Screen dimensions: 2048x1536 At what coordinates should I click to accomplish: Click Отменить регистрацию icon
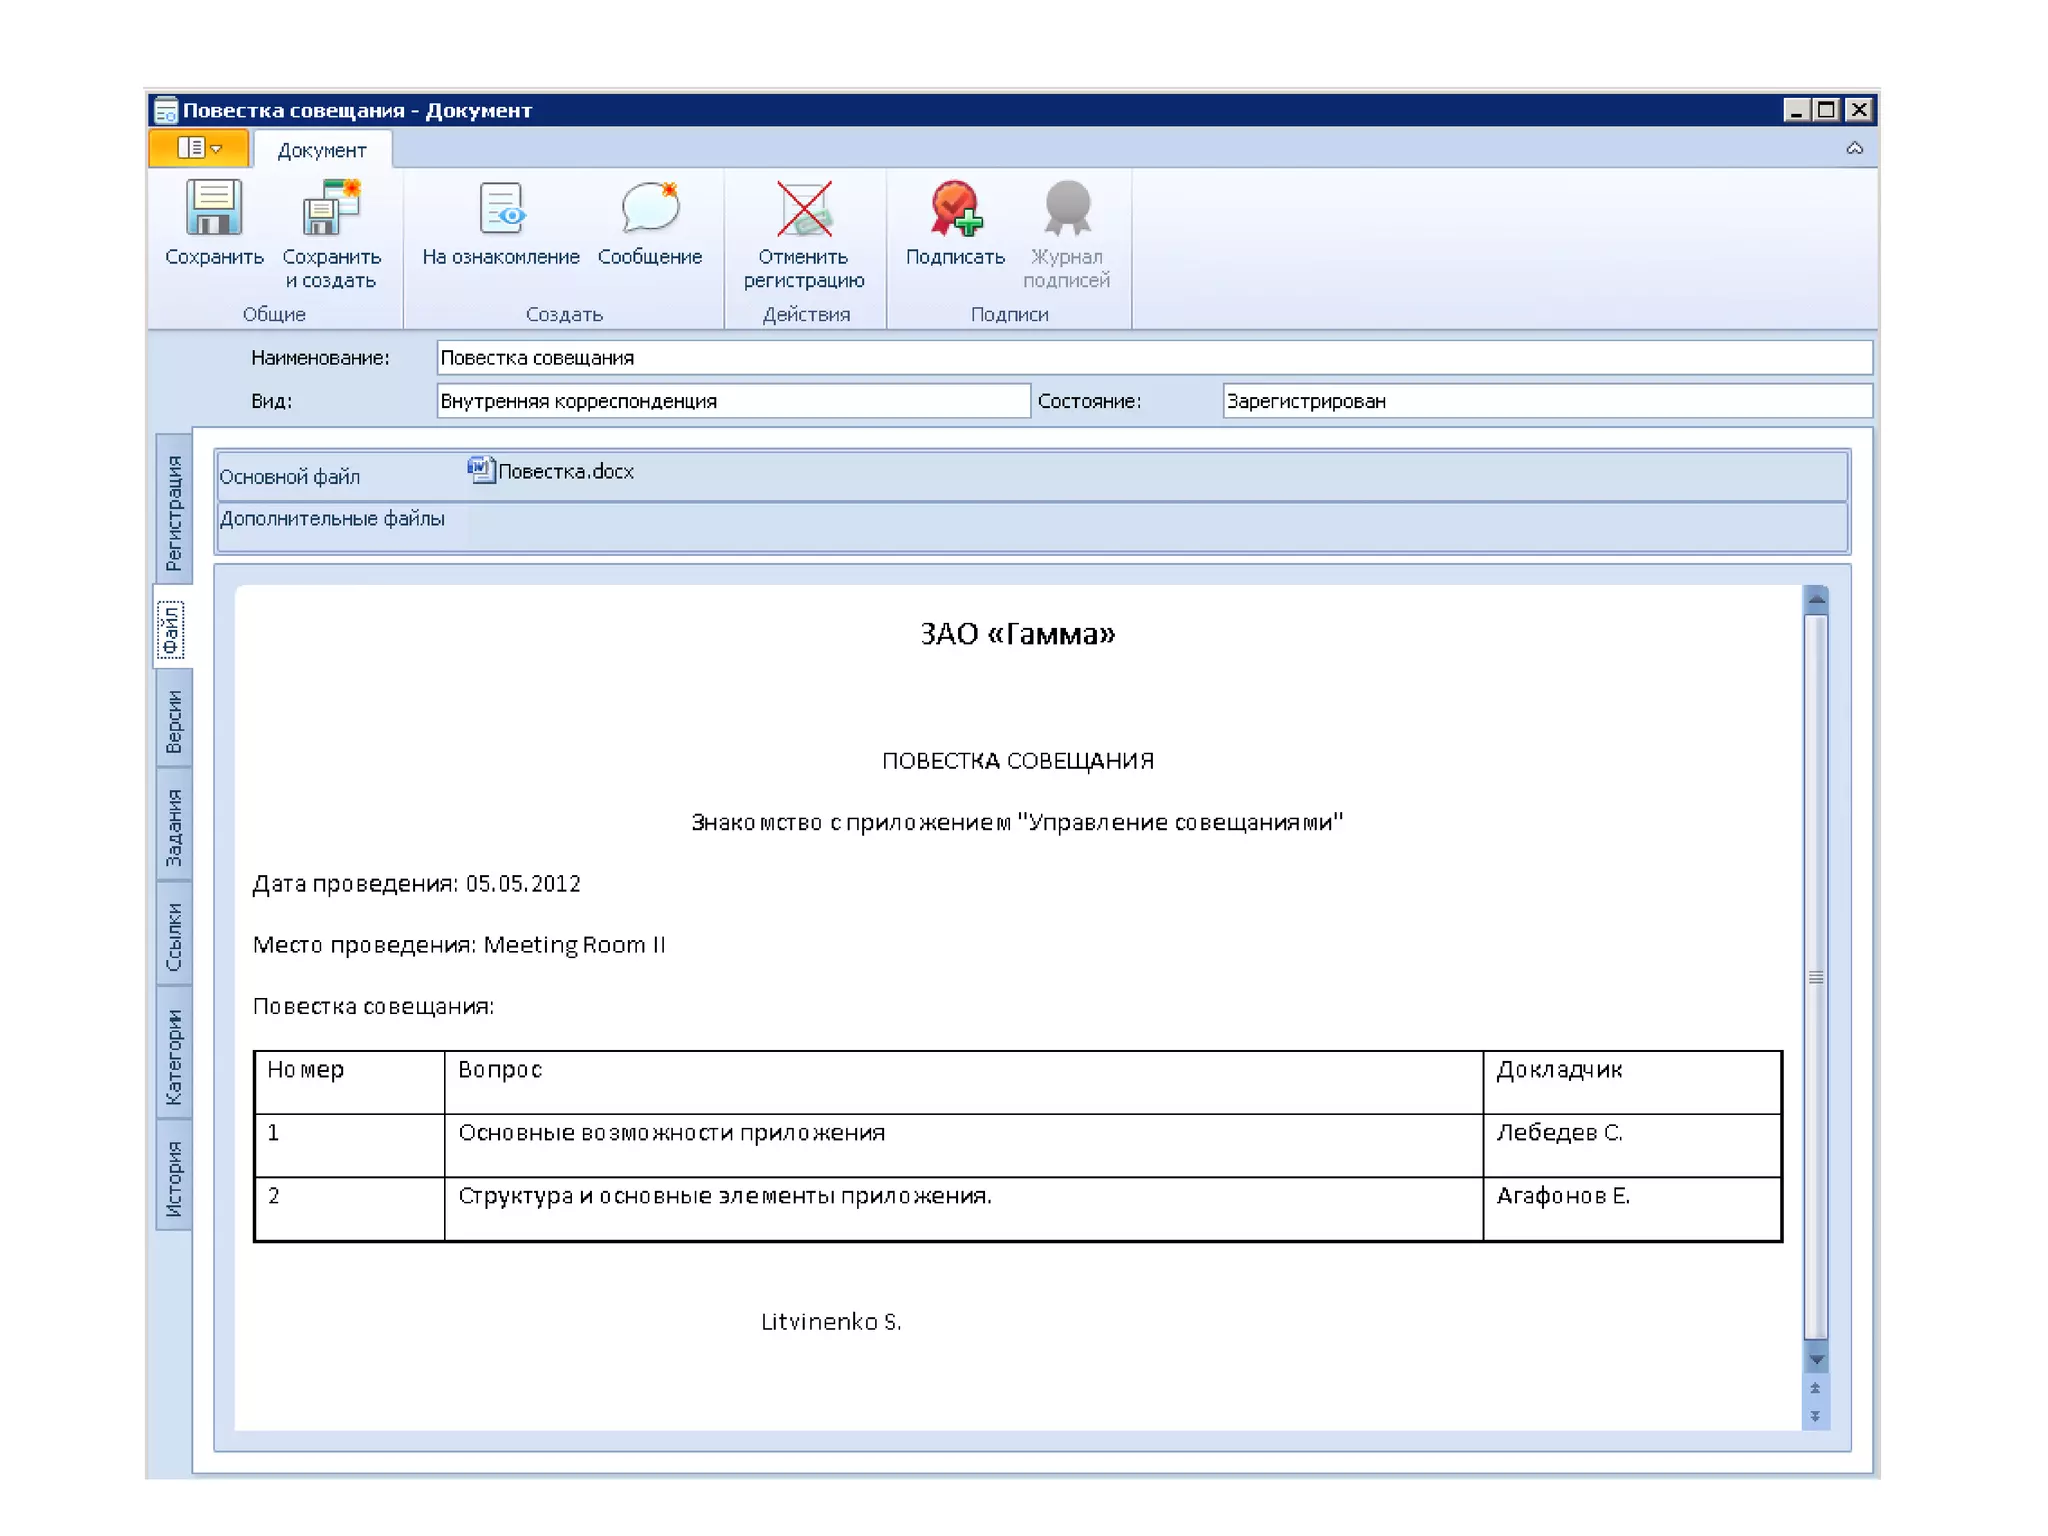pyautogui.click(x=803, y=209)
